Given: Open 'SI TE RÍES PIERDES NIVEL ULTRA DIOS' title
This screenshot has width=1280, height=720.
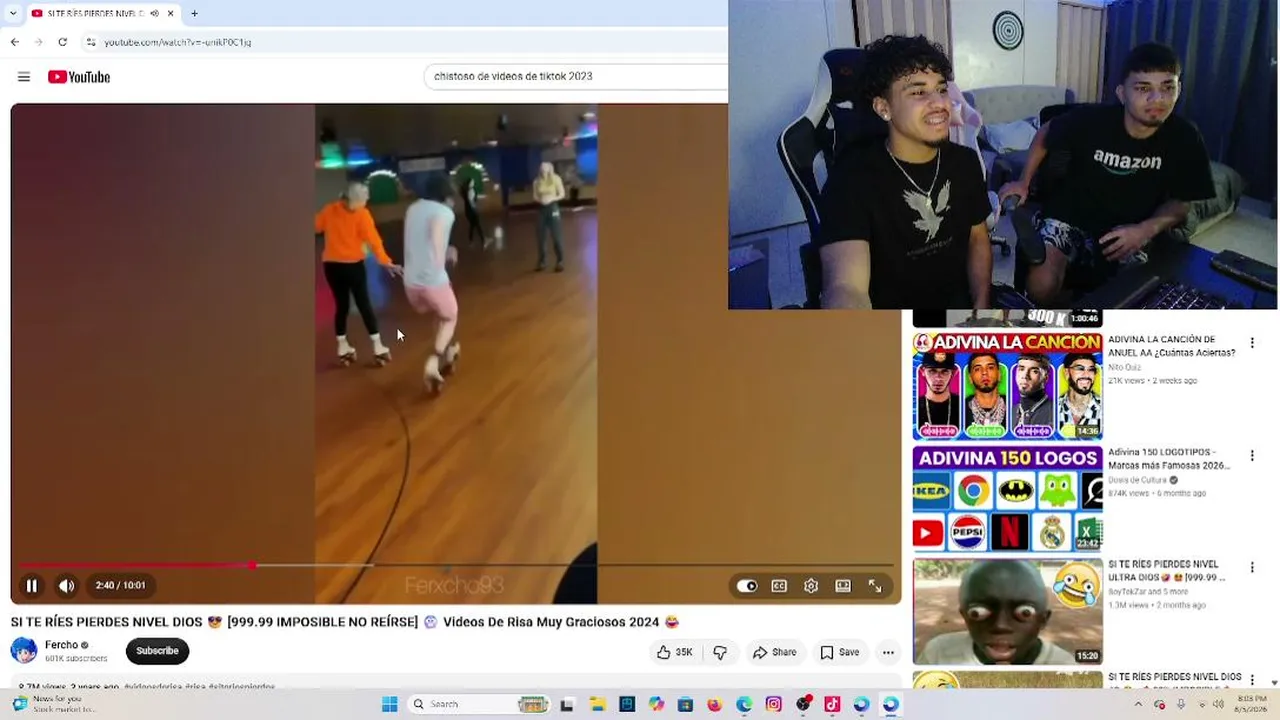Looking at the screenshot, I should click(x=1168, y=571).
